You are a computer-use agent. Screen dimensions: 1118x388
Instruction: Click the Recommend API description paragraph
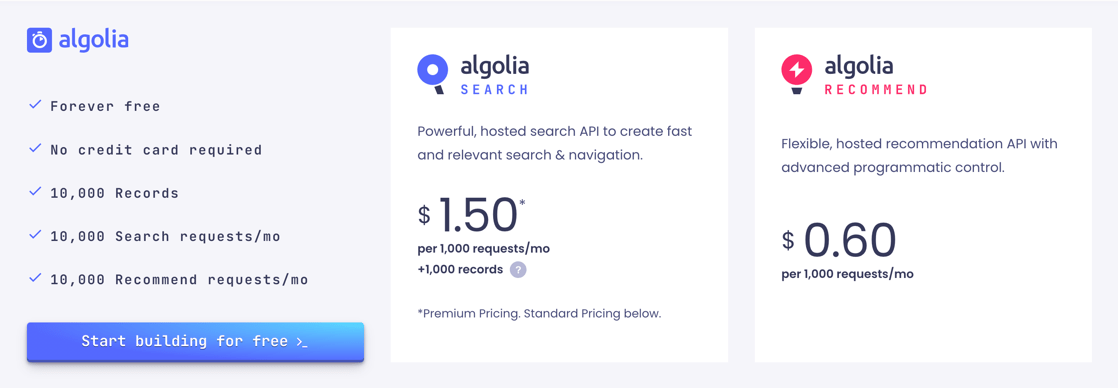click(x=920, y=155)
